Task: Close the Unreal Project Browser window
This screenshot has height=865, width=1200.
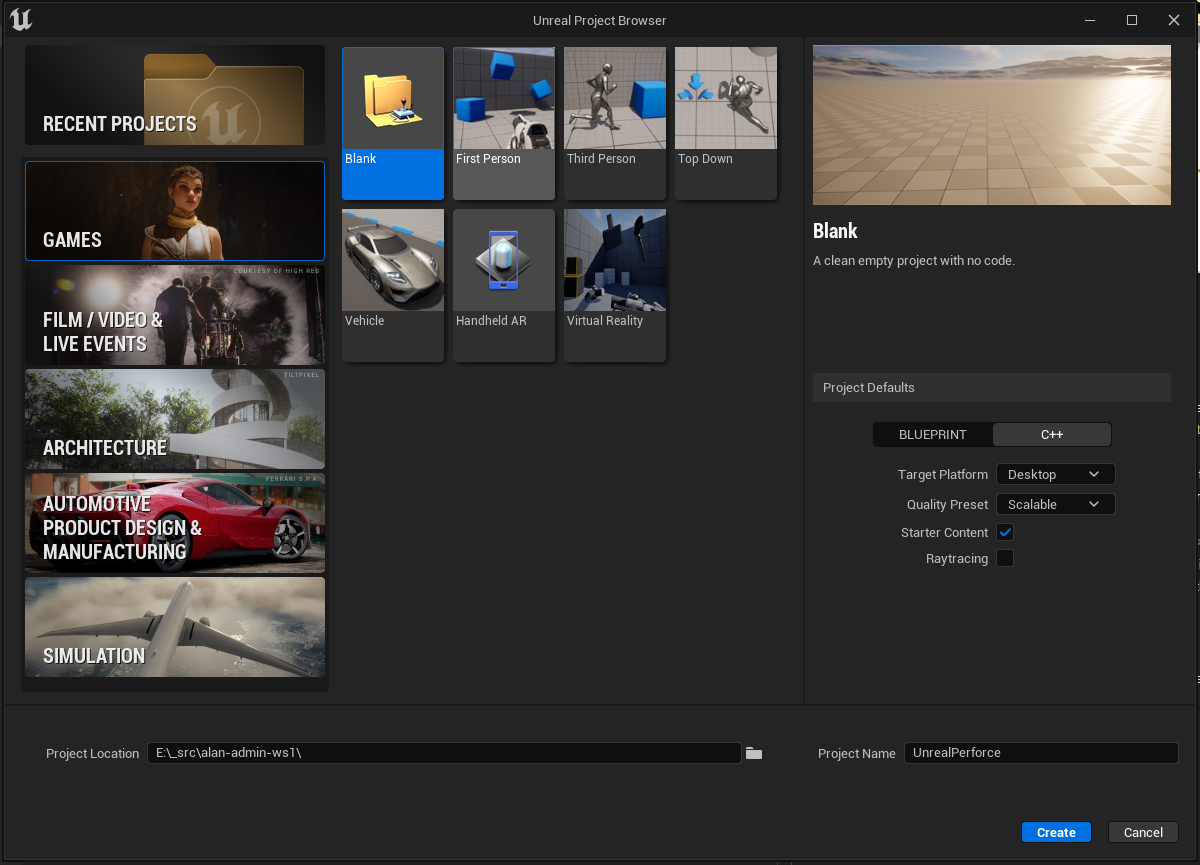Action: [1174, 20]
